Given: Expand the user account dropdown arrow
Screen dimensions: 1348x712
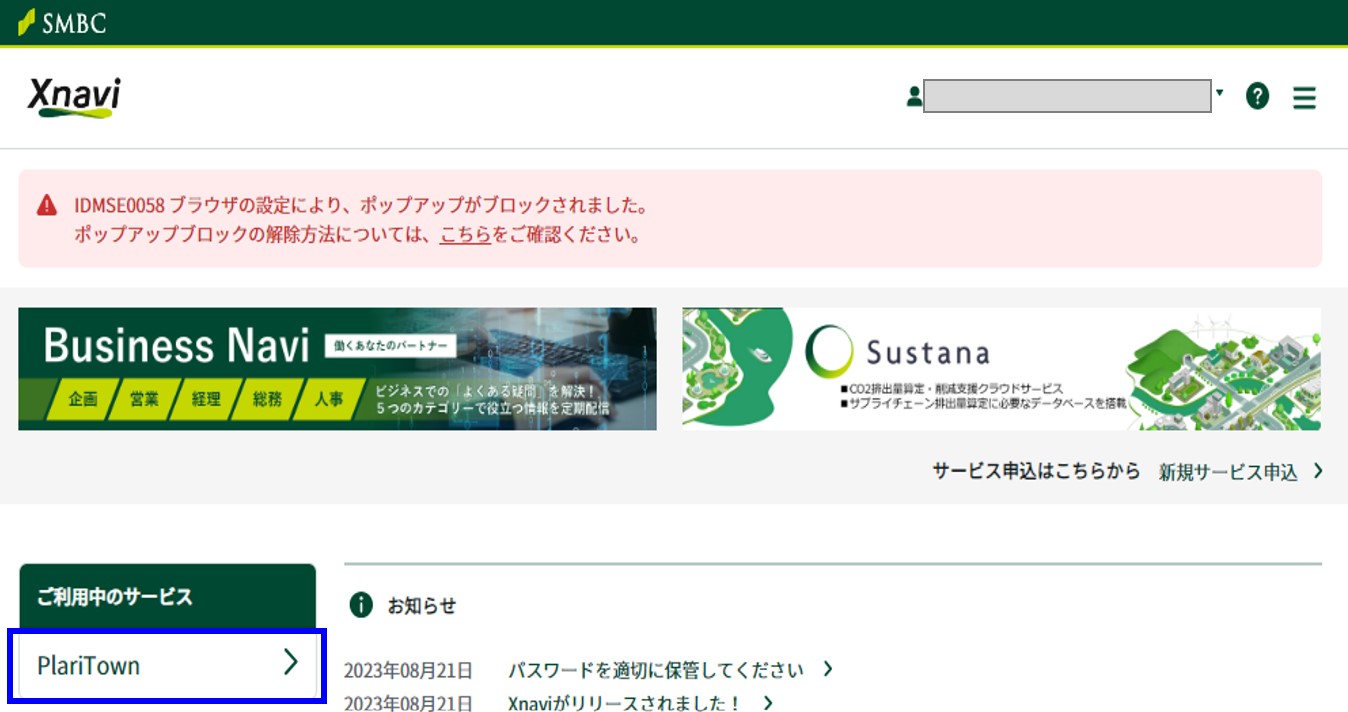Looking at the screenshot, I should 1219,93.
